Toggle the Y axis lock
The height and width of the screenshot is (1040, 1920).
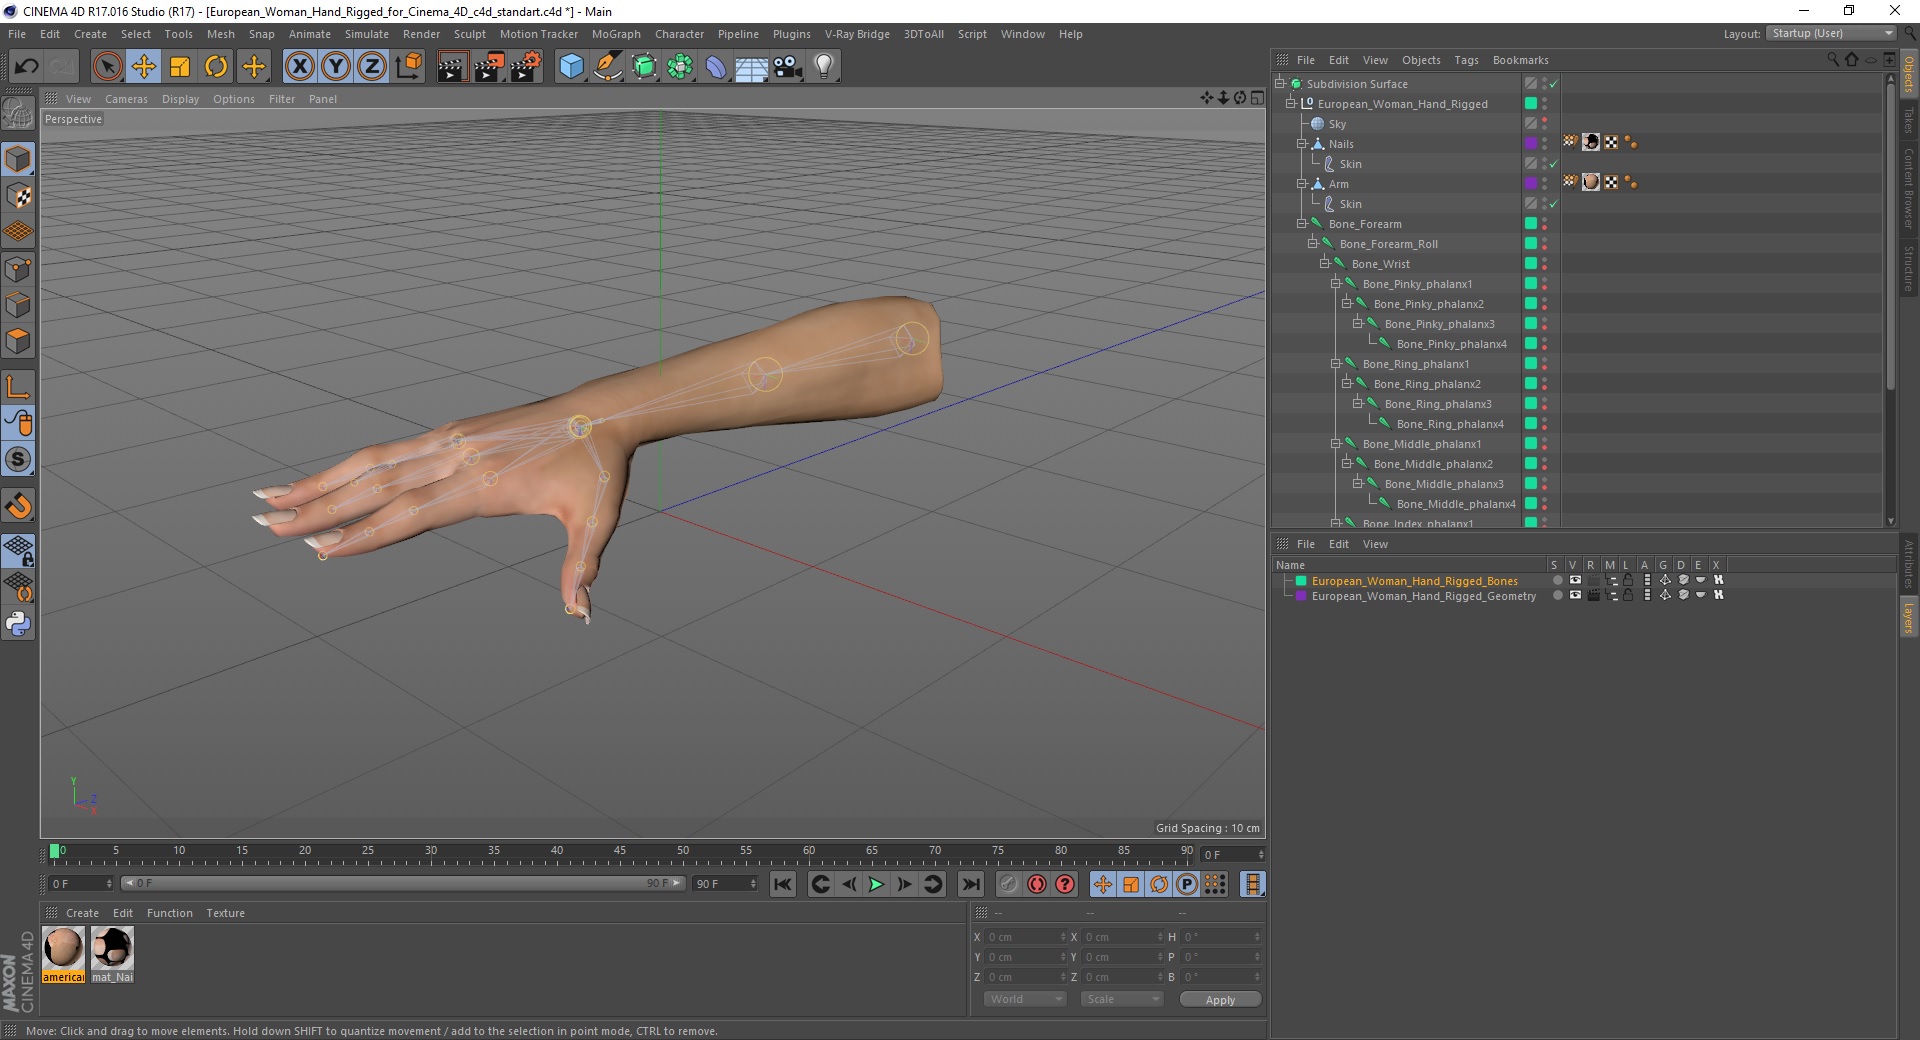[x=336, y=67]
